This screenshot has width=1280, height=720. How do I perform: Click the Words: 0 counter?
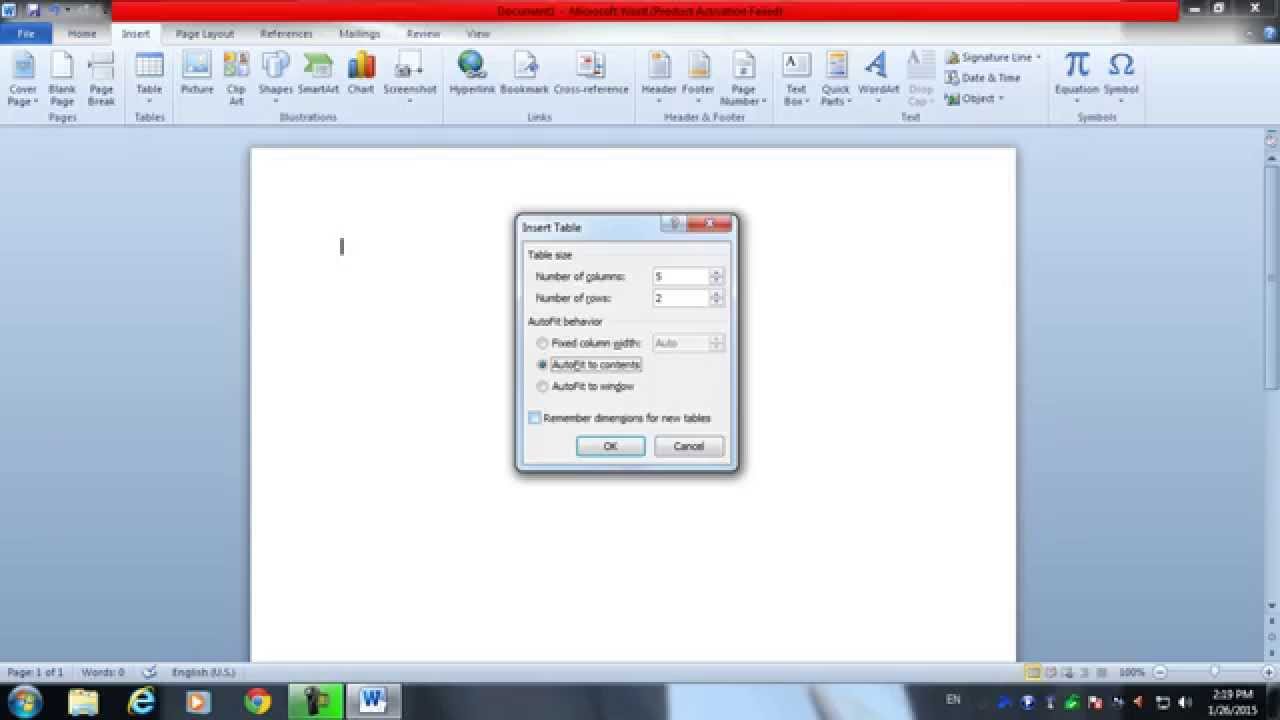pyautogui.click(x=102, y=672)
